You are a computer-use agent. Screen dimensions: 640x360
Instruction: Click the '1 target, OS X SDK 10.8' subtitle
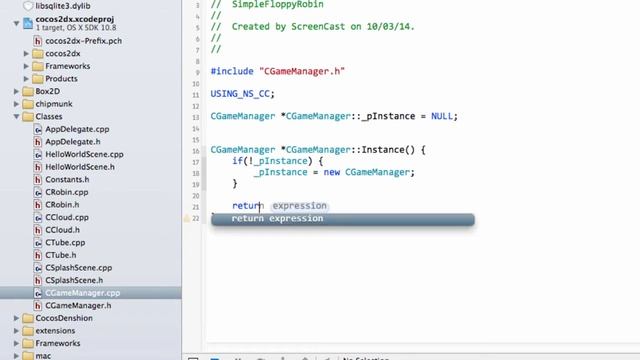click(76, 28)
